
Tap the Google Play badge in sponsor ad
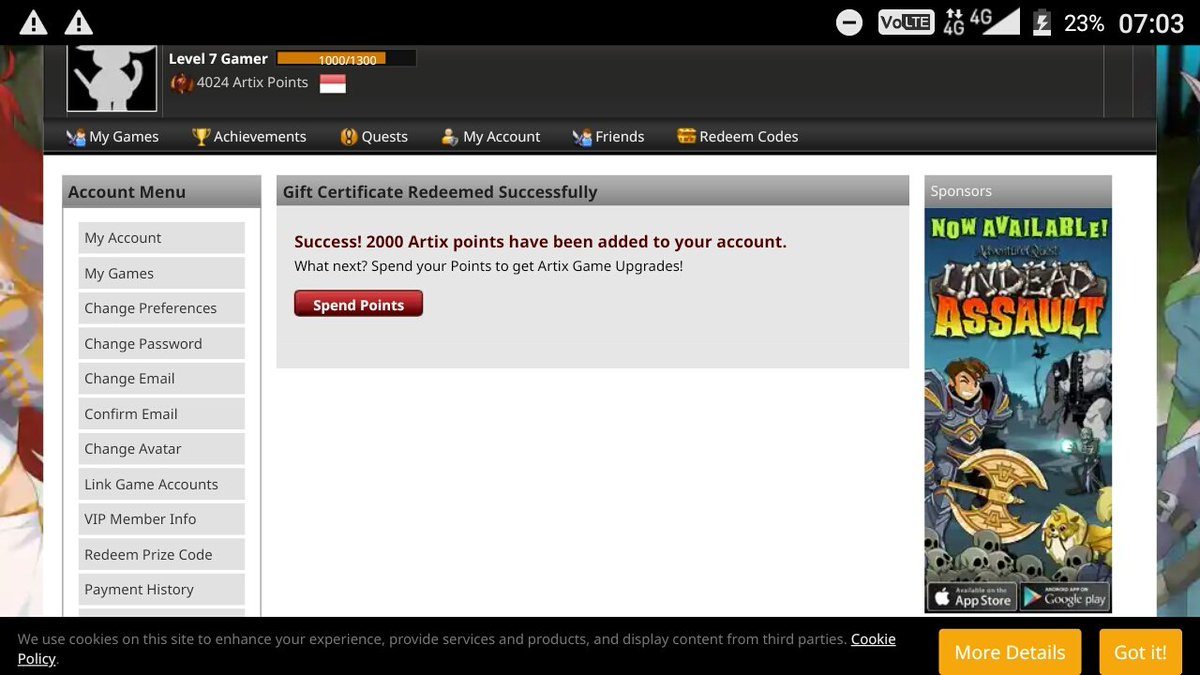(1064, 597)
